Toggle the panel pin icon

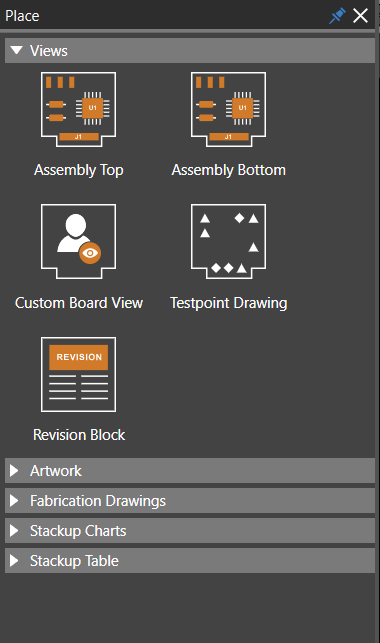pyautogui.click(x=337, y=16)
